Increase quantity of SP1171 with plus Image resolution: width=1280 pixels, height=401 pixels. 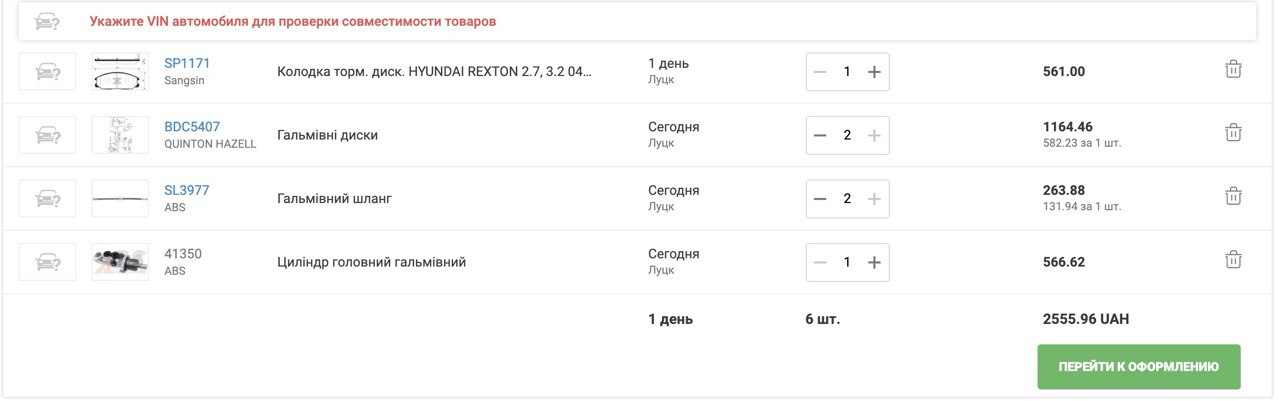tap(874, 72)
